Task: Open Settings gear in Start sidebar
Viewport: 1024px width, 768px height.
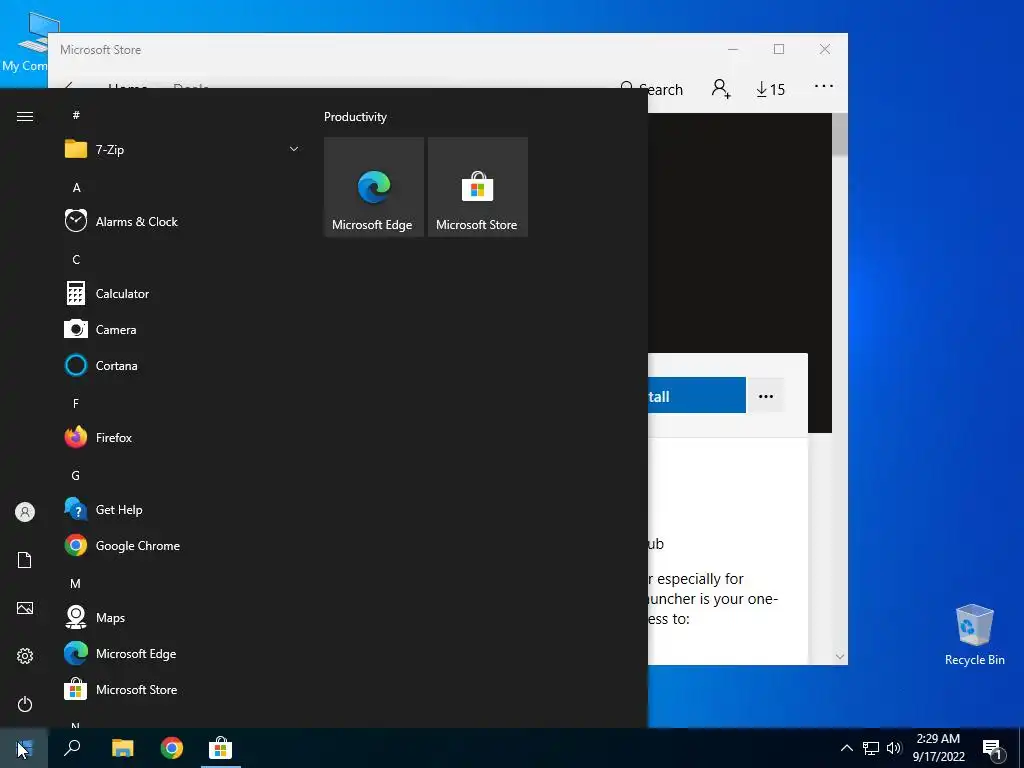Action: click(x=25, y=656)
